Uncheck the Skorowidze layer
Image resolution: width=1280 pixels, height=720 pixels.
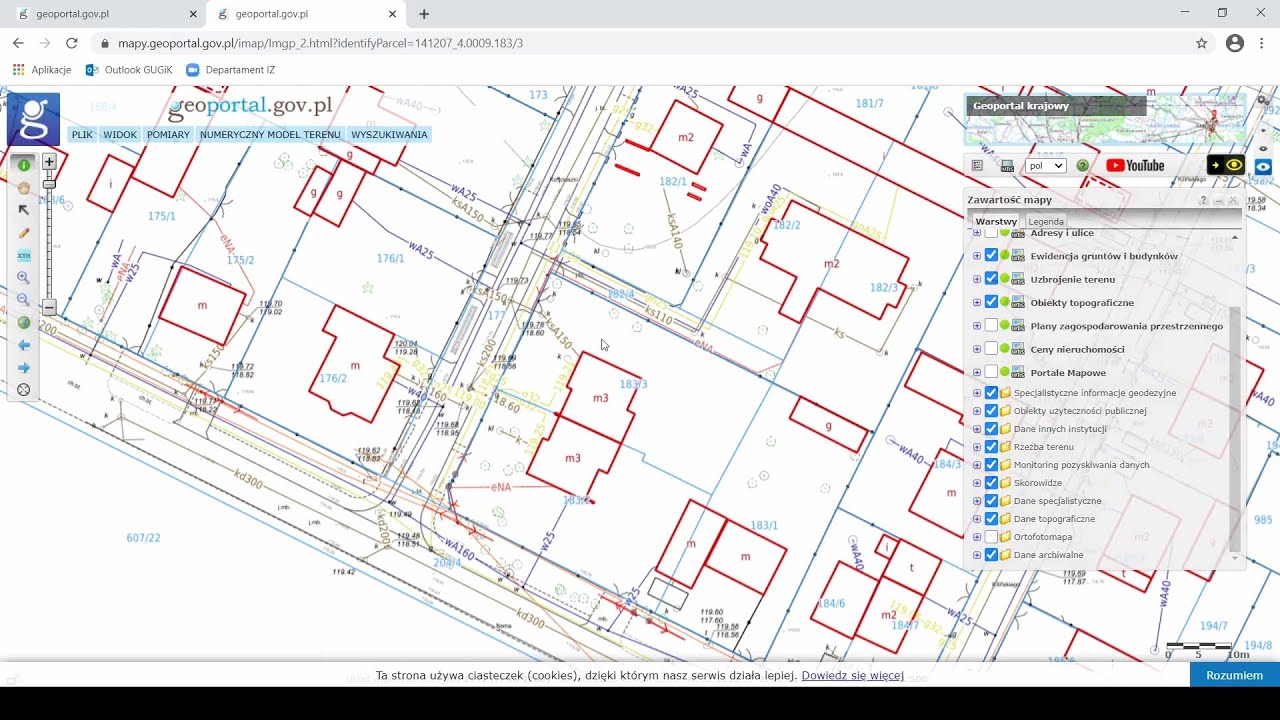coord(991,483)
